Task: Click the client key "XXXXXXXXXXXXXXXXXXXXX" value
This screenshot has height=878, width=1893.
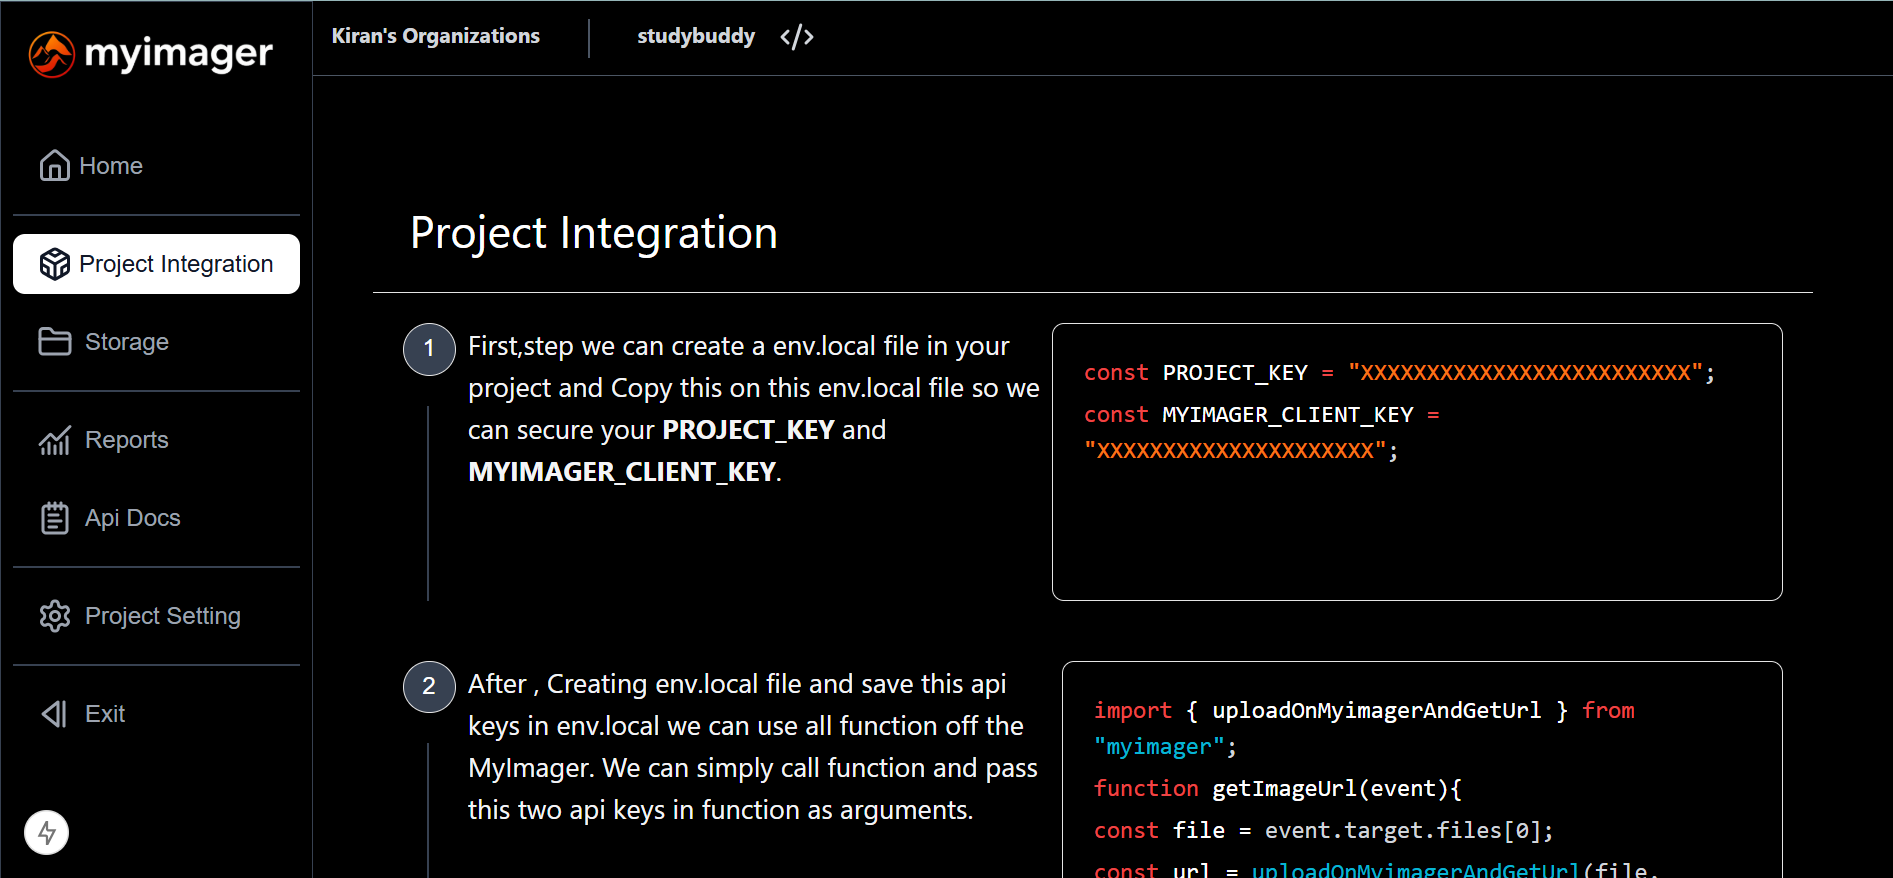Action: click(1235, 451)
